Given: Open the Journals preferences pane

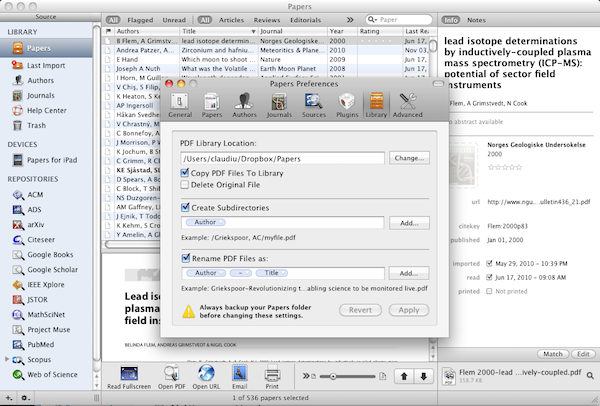Looking at the screenshot, I should [279, 105].
